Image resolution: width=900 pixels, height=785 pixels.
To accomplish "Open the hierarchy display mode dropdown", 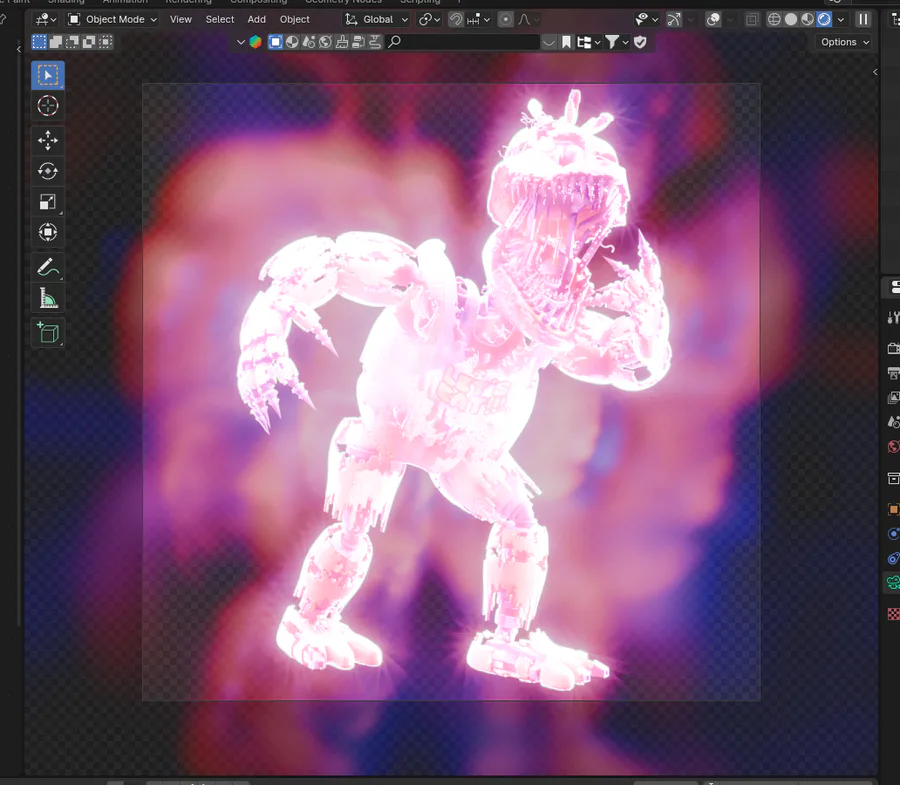I will tap(589, 42).
